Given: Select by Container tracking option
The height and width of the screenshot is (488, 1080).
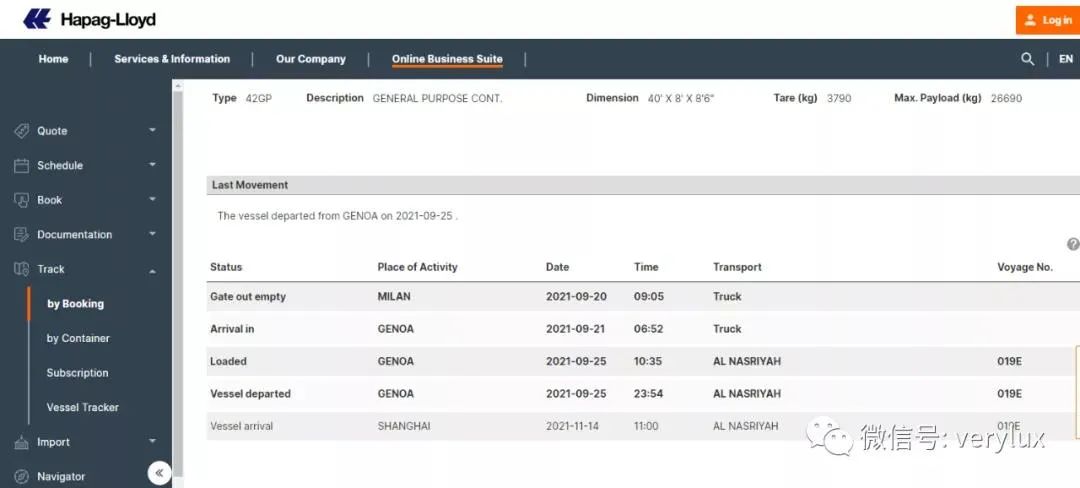Looking at the screenshot, I should 78,338.
